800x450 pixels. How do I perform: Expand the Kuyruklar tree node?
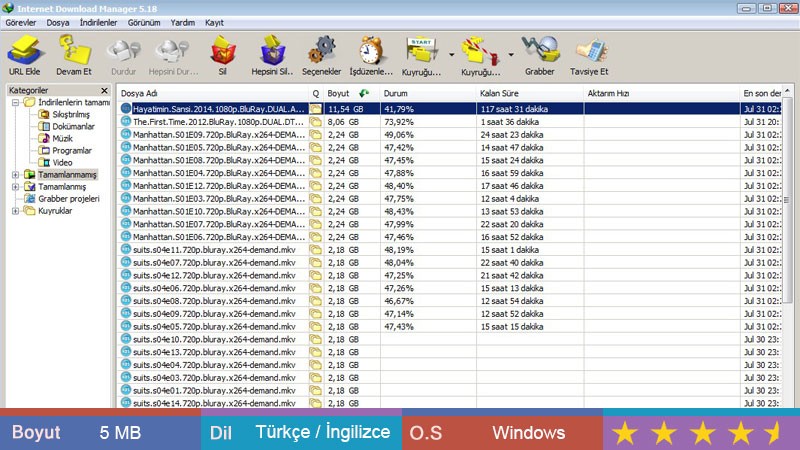click(x=15, y=211)
